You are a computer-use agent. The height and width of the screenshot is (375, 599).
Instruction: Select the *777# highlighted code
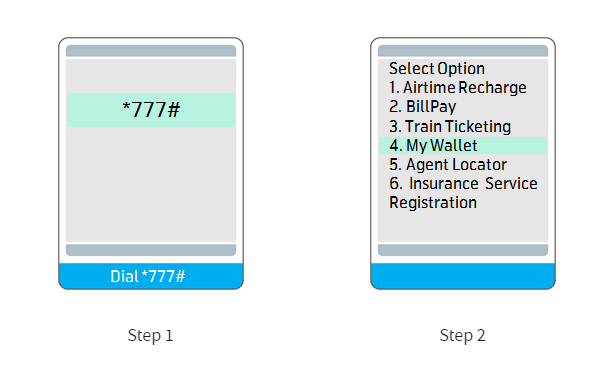click(151, 110)
